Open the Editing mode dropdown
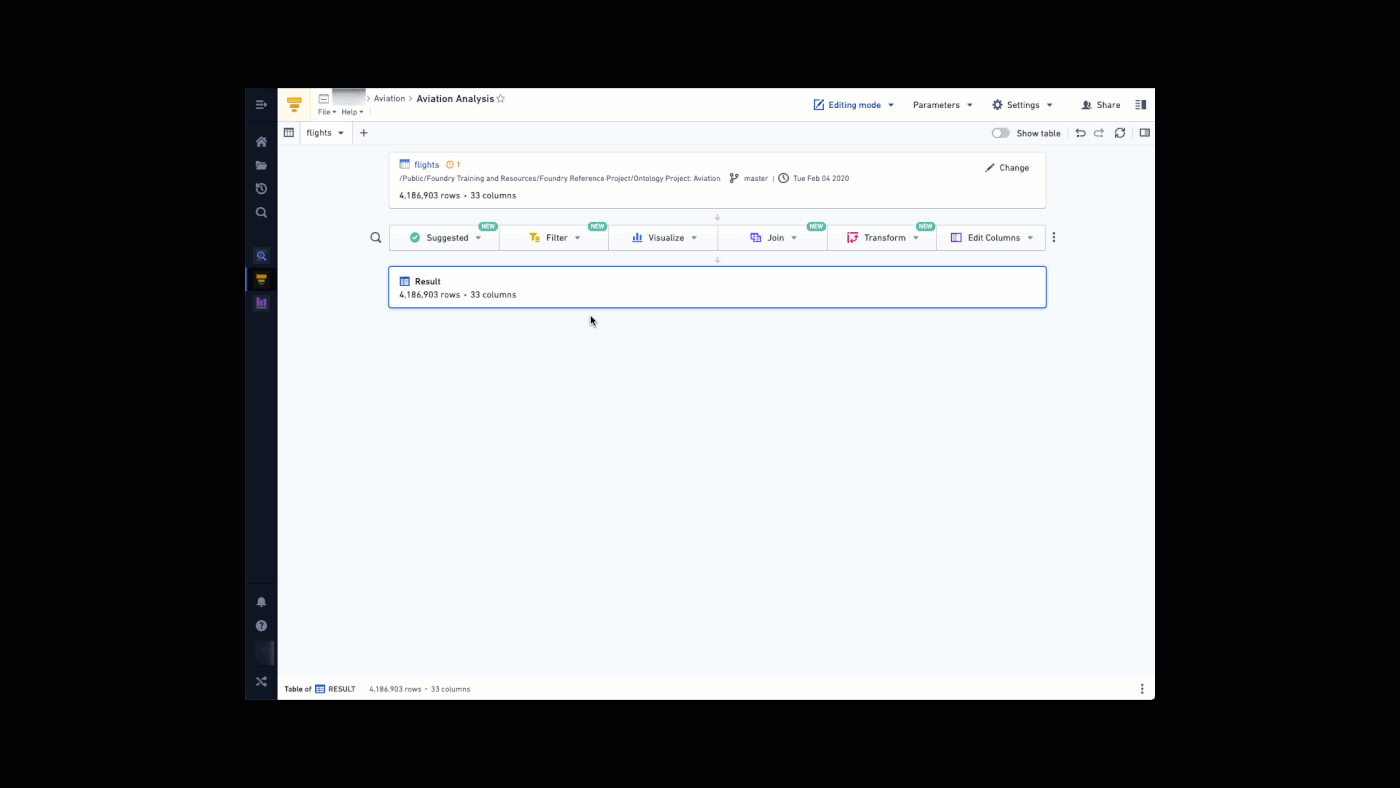 tap(854, 105)
